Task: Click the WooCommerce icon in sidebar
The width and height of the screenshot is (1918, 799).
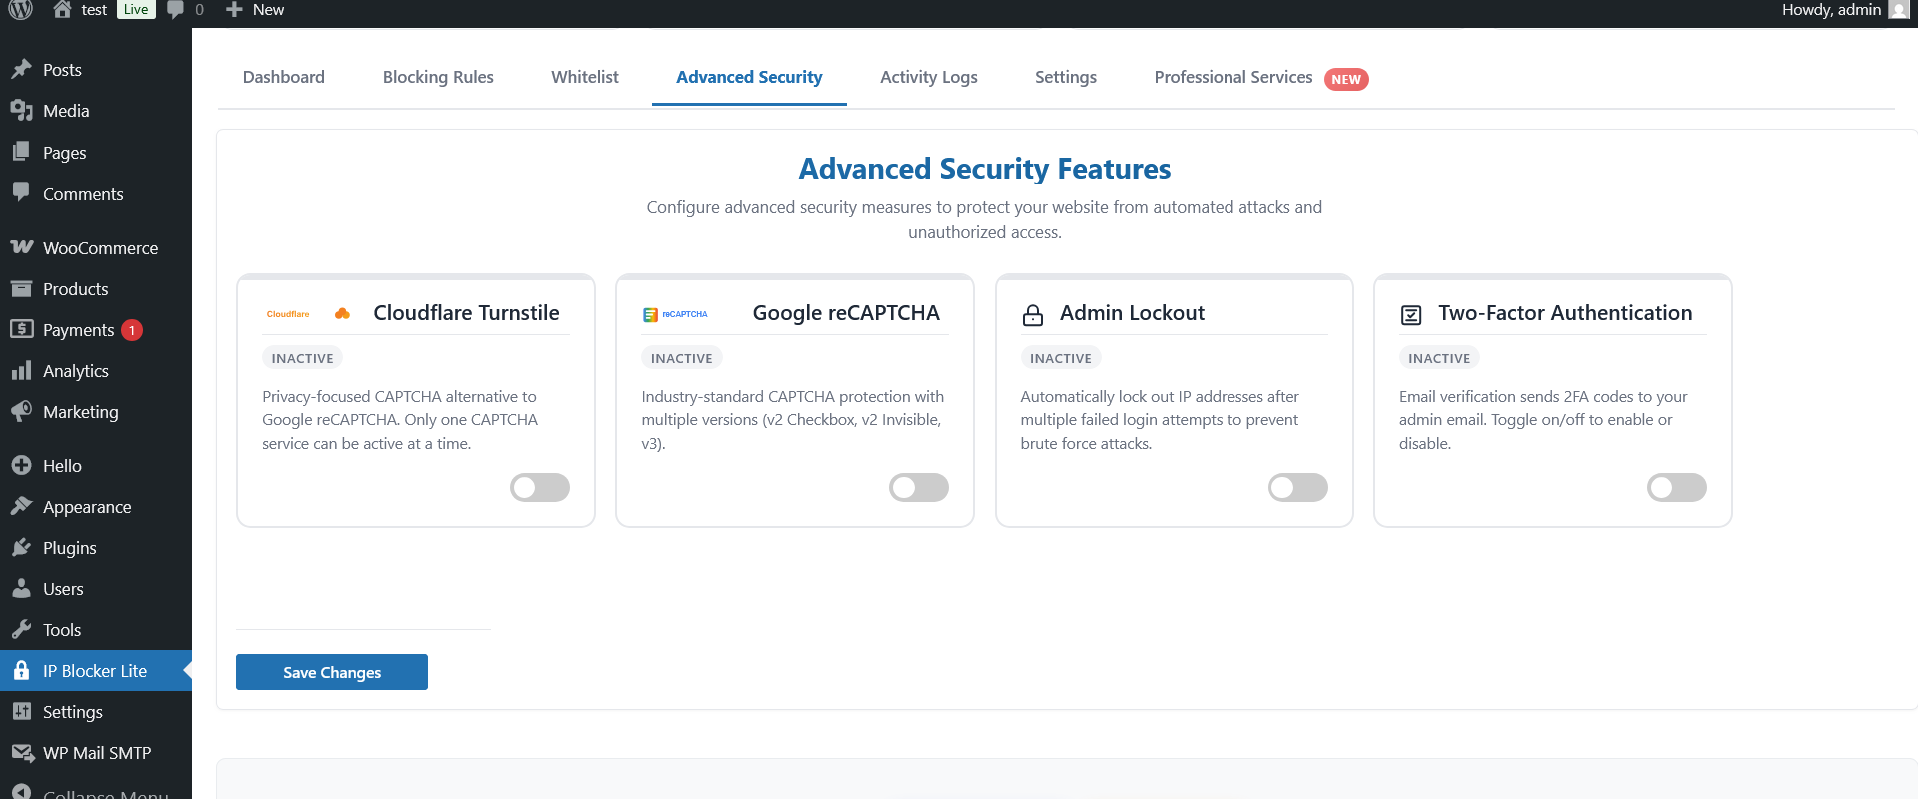Action: [21, 247]
